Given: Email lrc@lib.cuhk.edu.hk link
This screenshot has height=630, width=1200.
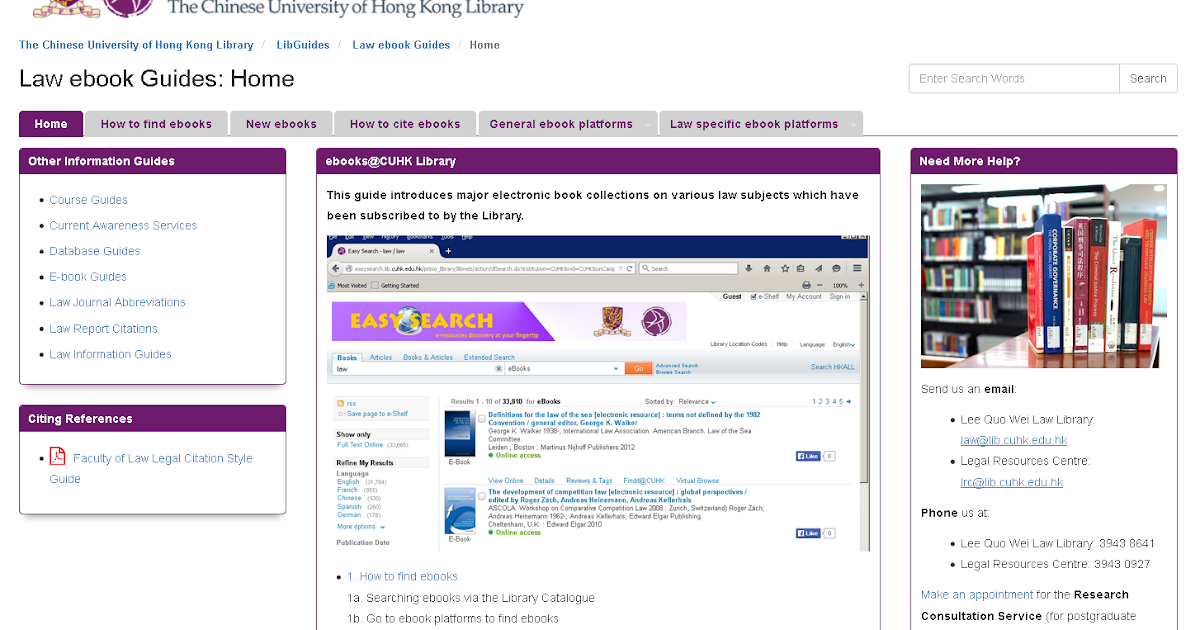Looking at the screenshot, I should point(1012,482).
